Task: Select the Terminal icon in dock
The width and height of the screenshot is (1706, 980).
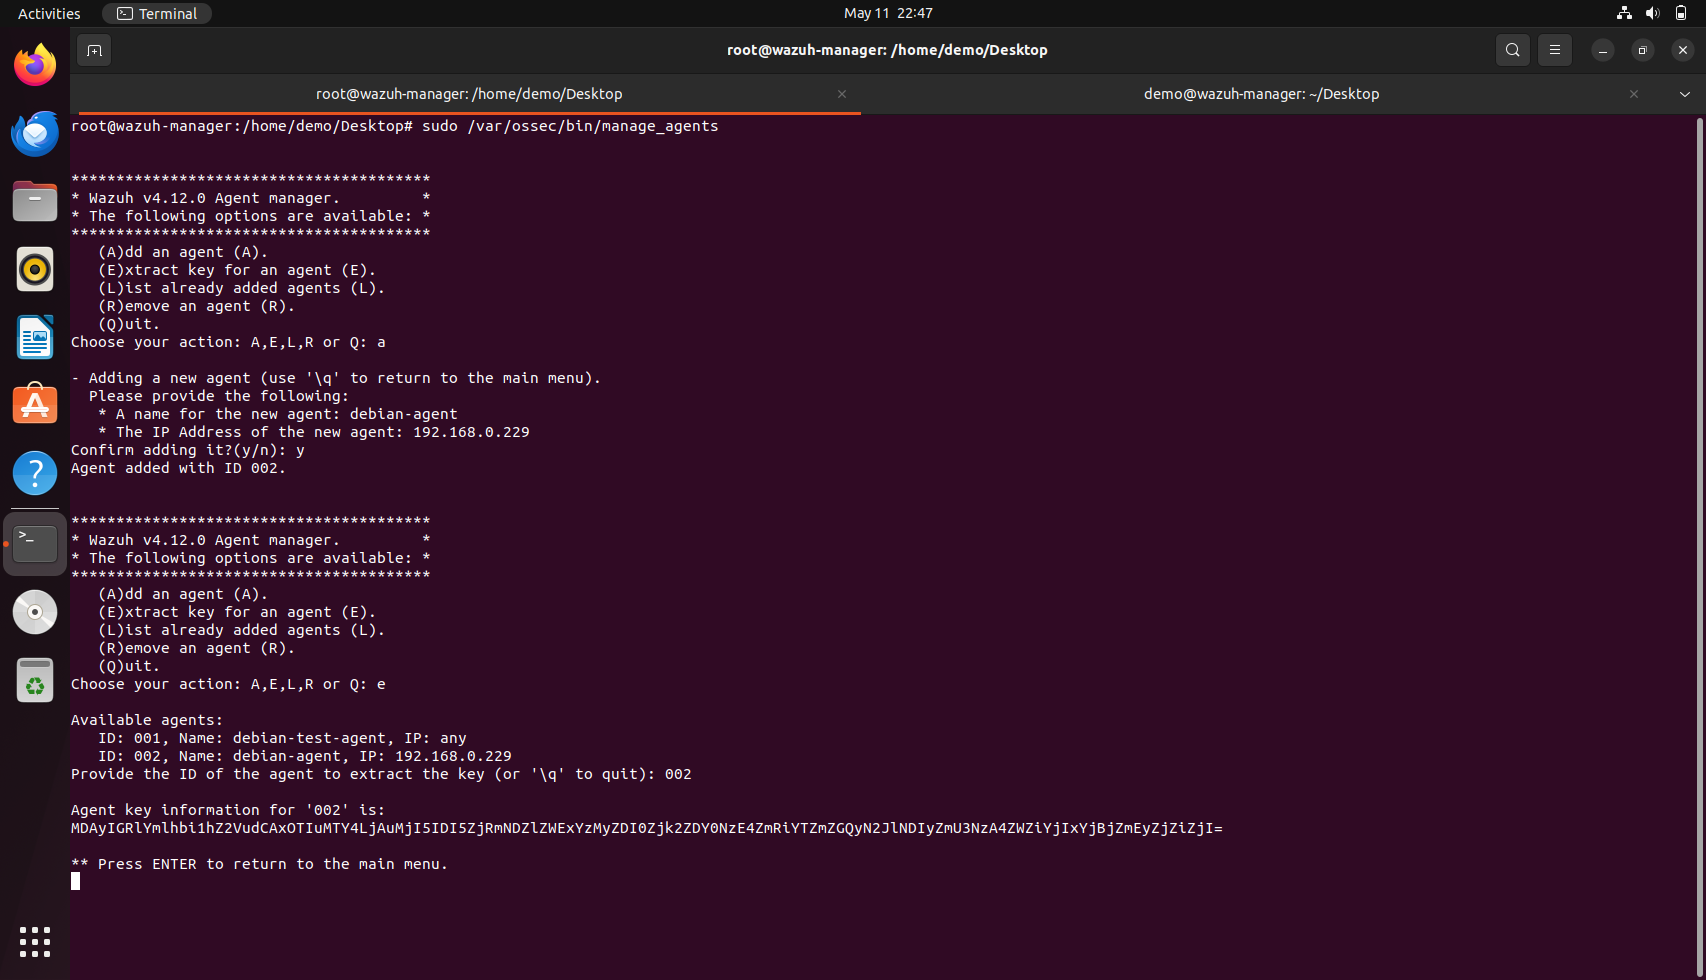Action: pyautogui.click(x=35, y=543)
